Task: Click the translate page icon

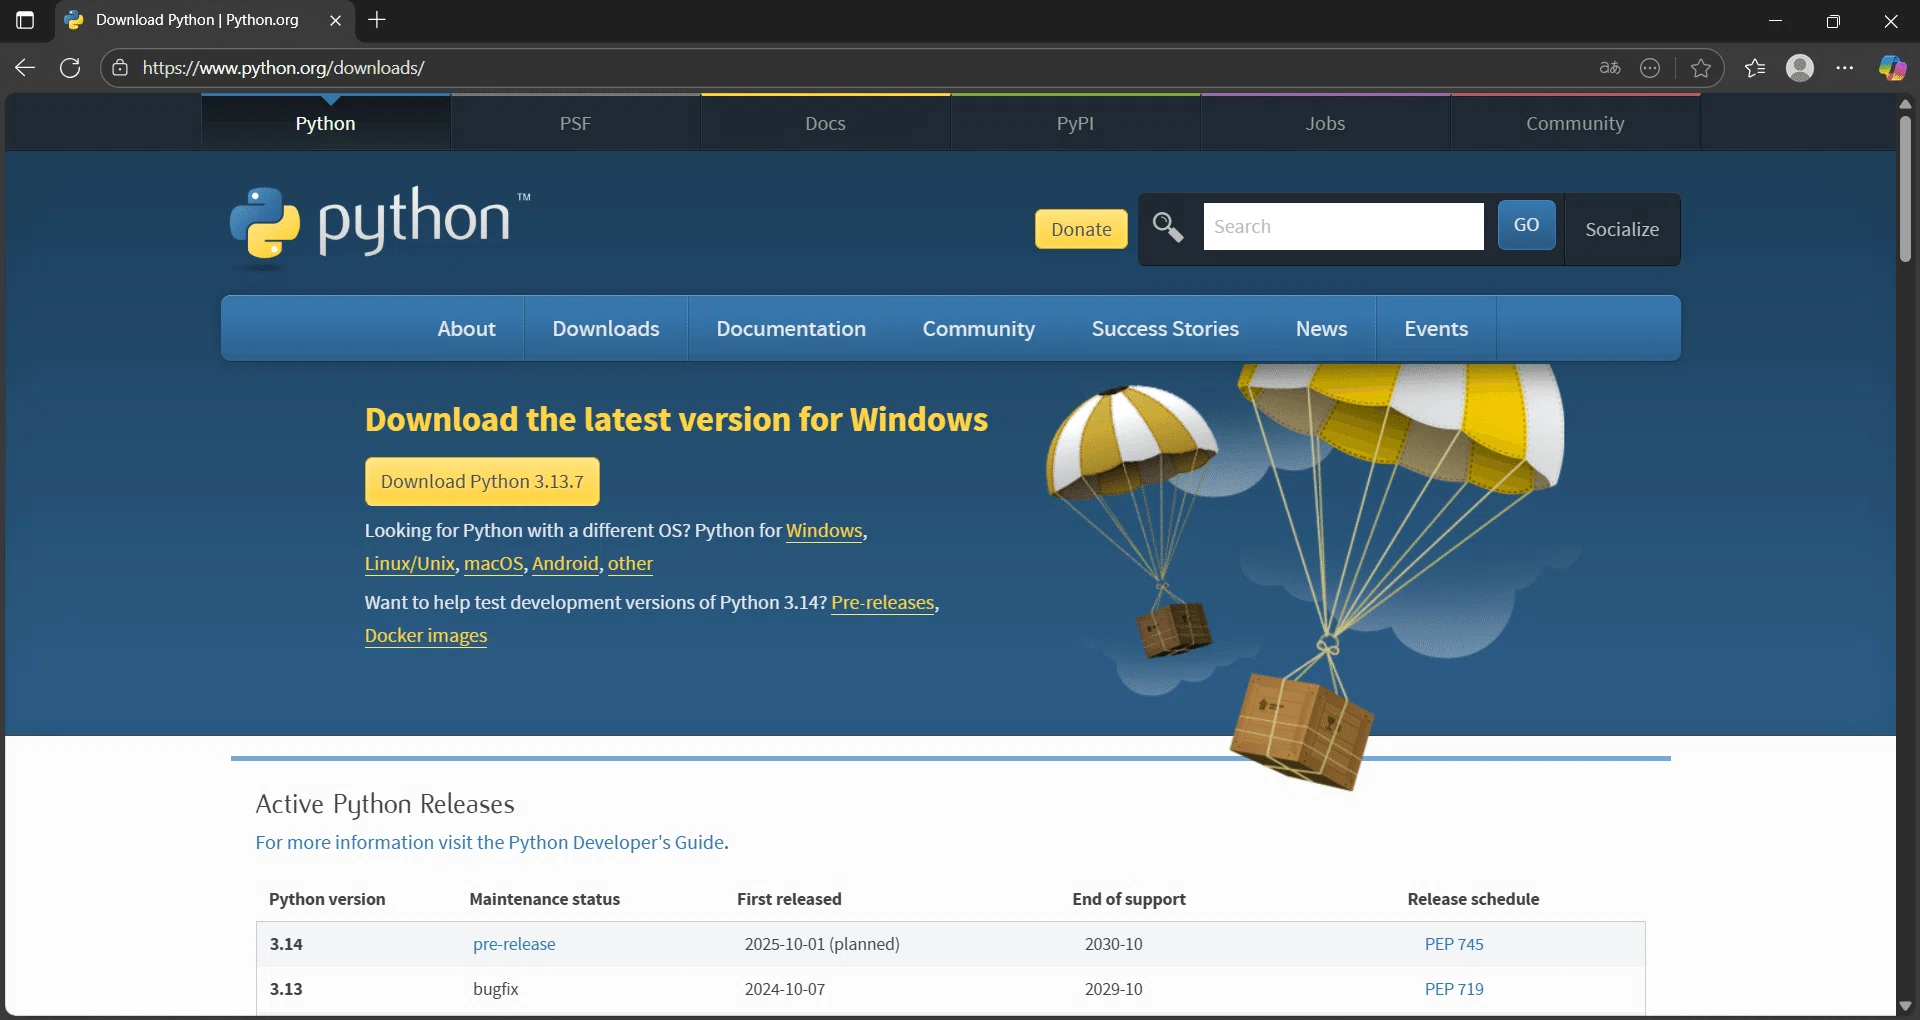Action: [1610, 68]
